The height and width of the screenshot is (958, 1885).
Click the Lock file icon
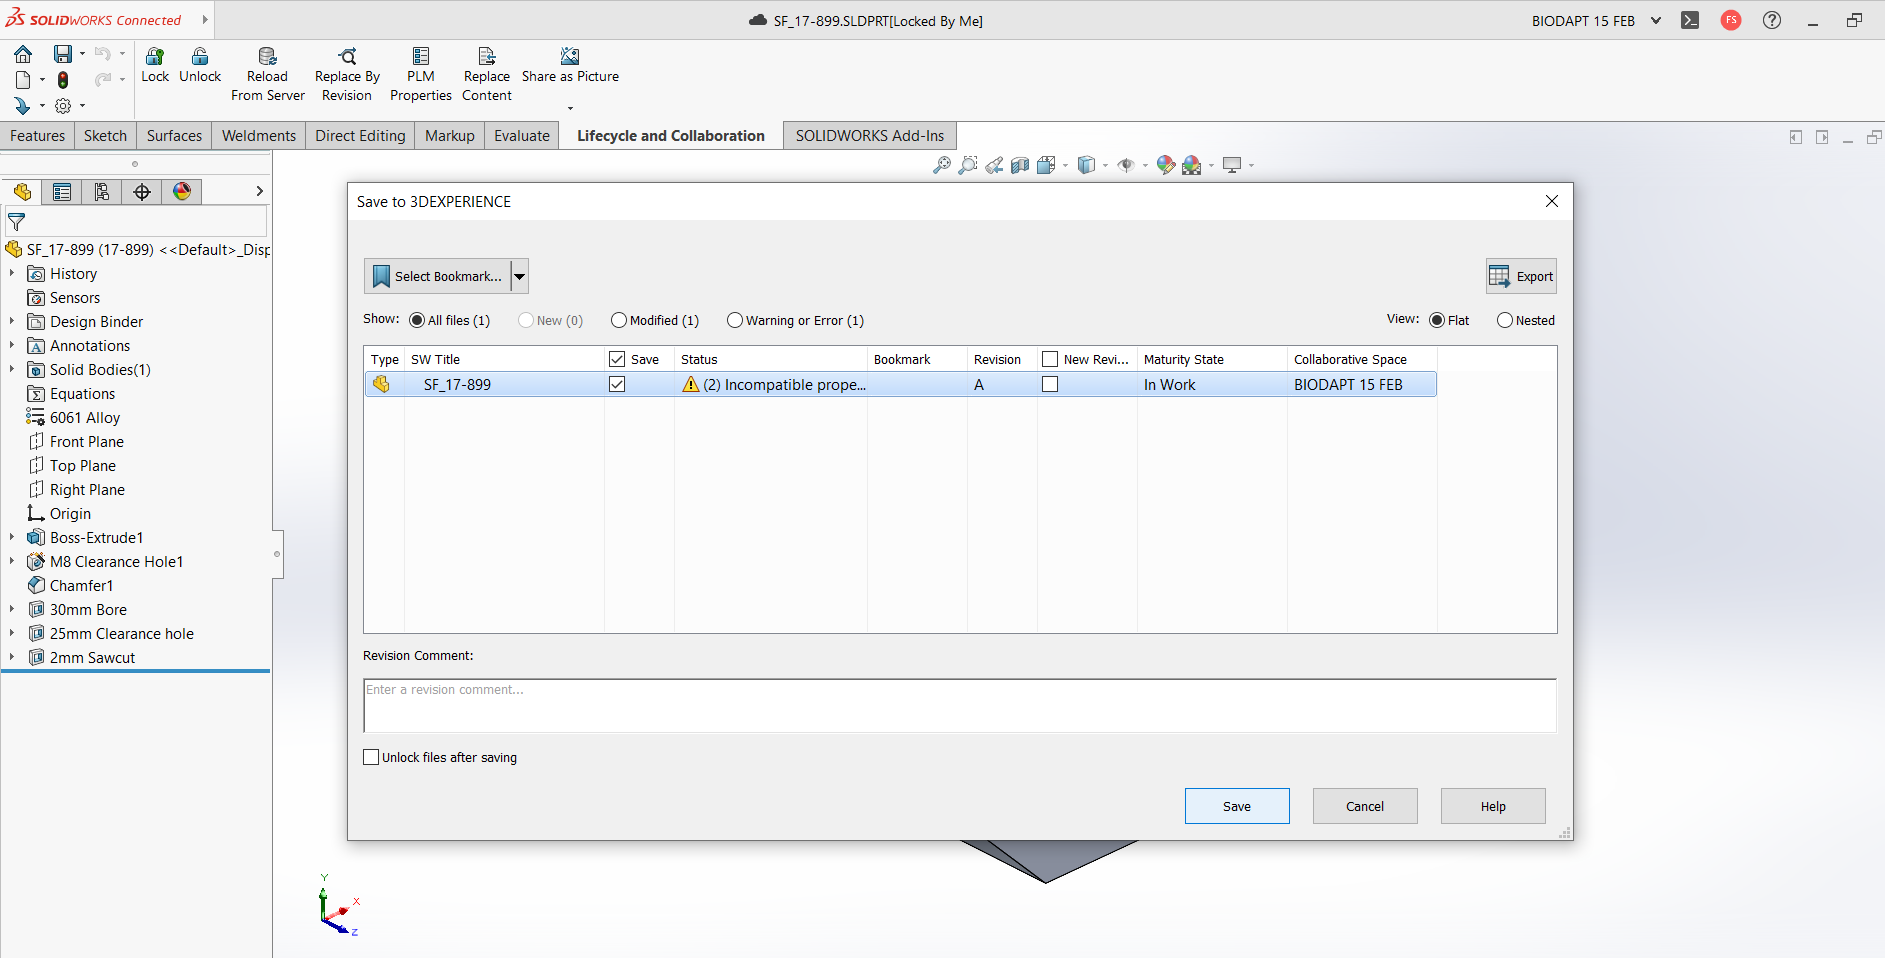pos(155,57)
